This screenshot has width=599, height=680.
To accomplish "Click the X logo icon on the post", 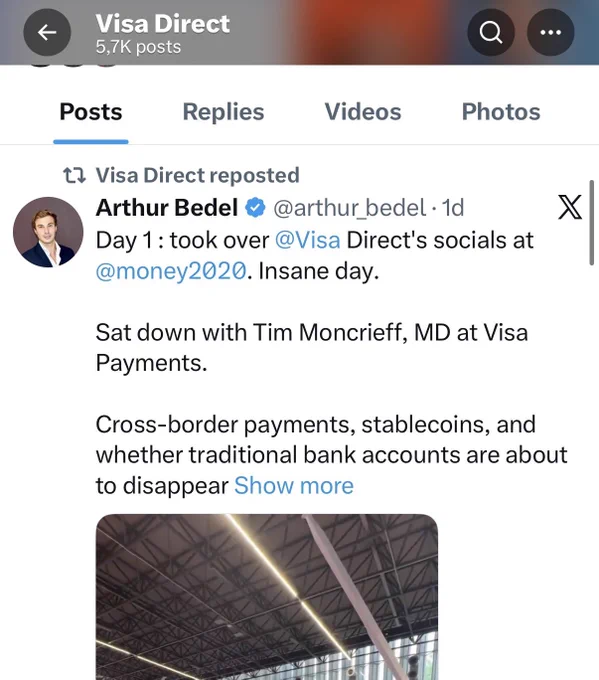I will pos(570,207).
